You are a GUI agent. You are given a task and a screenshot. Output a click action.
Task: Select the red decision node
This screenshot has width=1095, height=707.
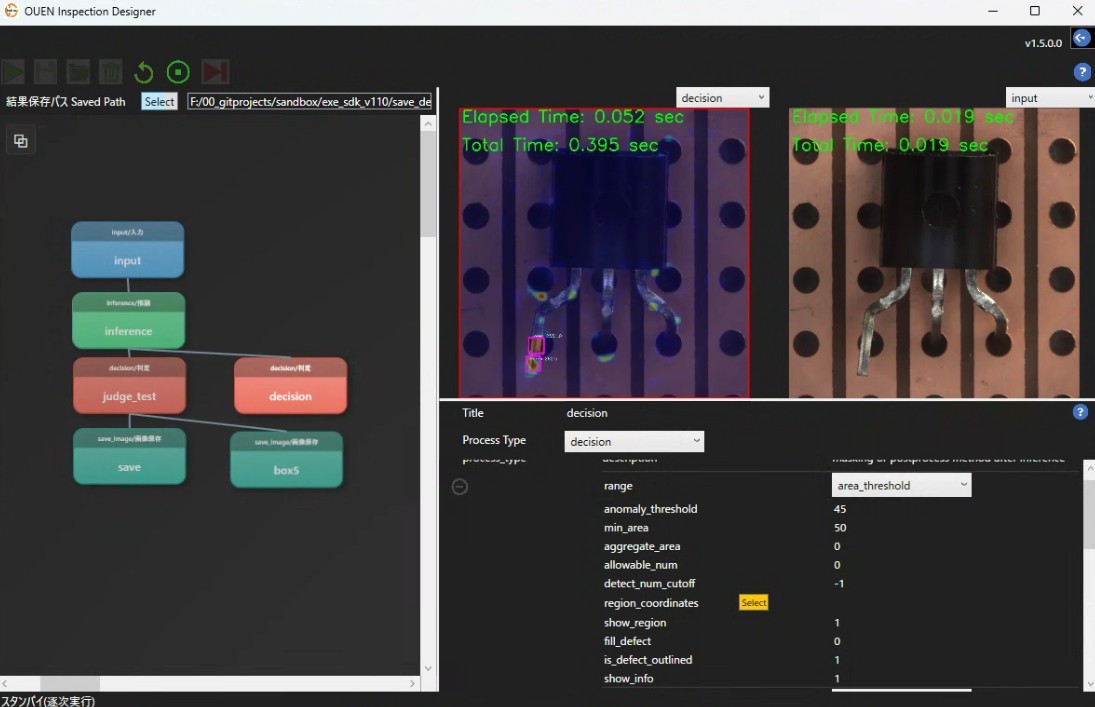click(x=291, y=386)
